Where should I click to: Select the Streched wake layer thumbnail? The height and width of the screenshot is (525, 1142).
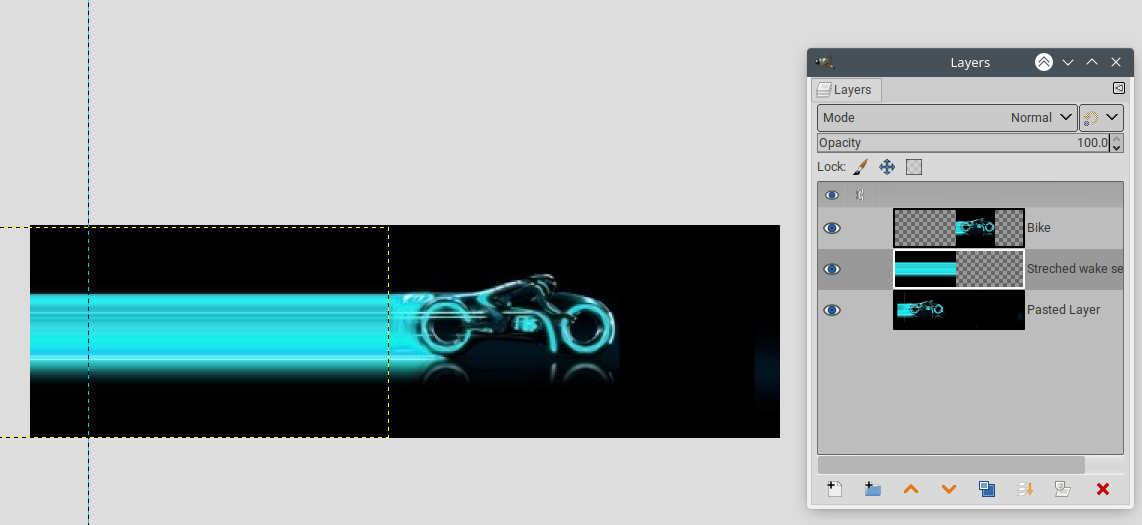[x=958, y=269]
